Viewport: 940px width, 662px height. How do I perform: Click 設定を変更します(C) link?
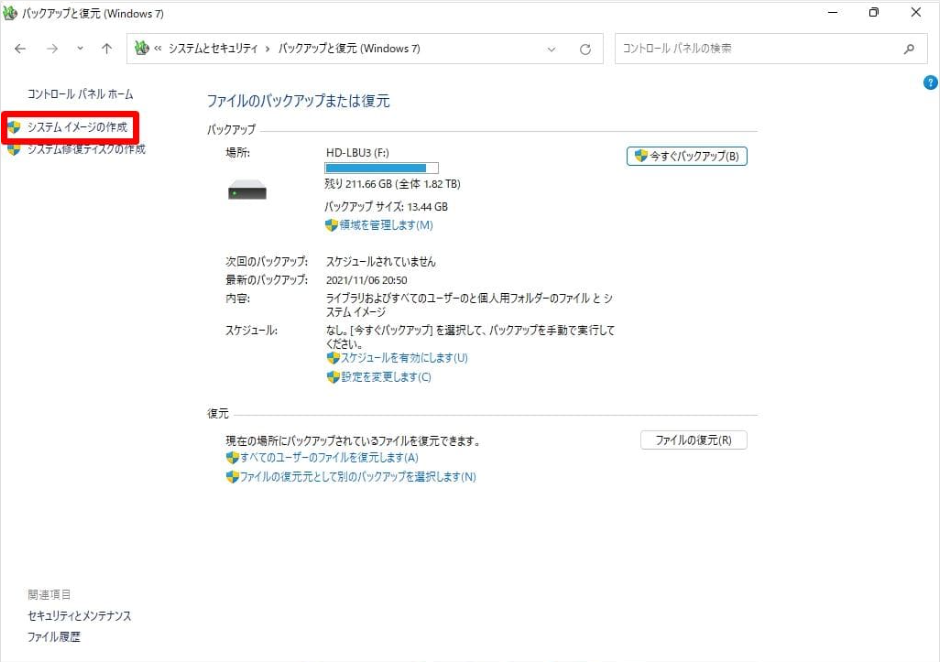(x=386, y=377)
